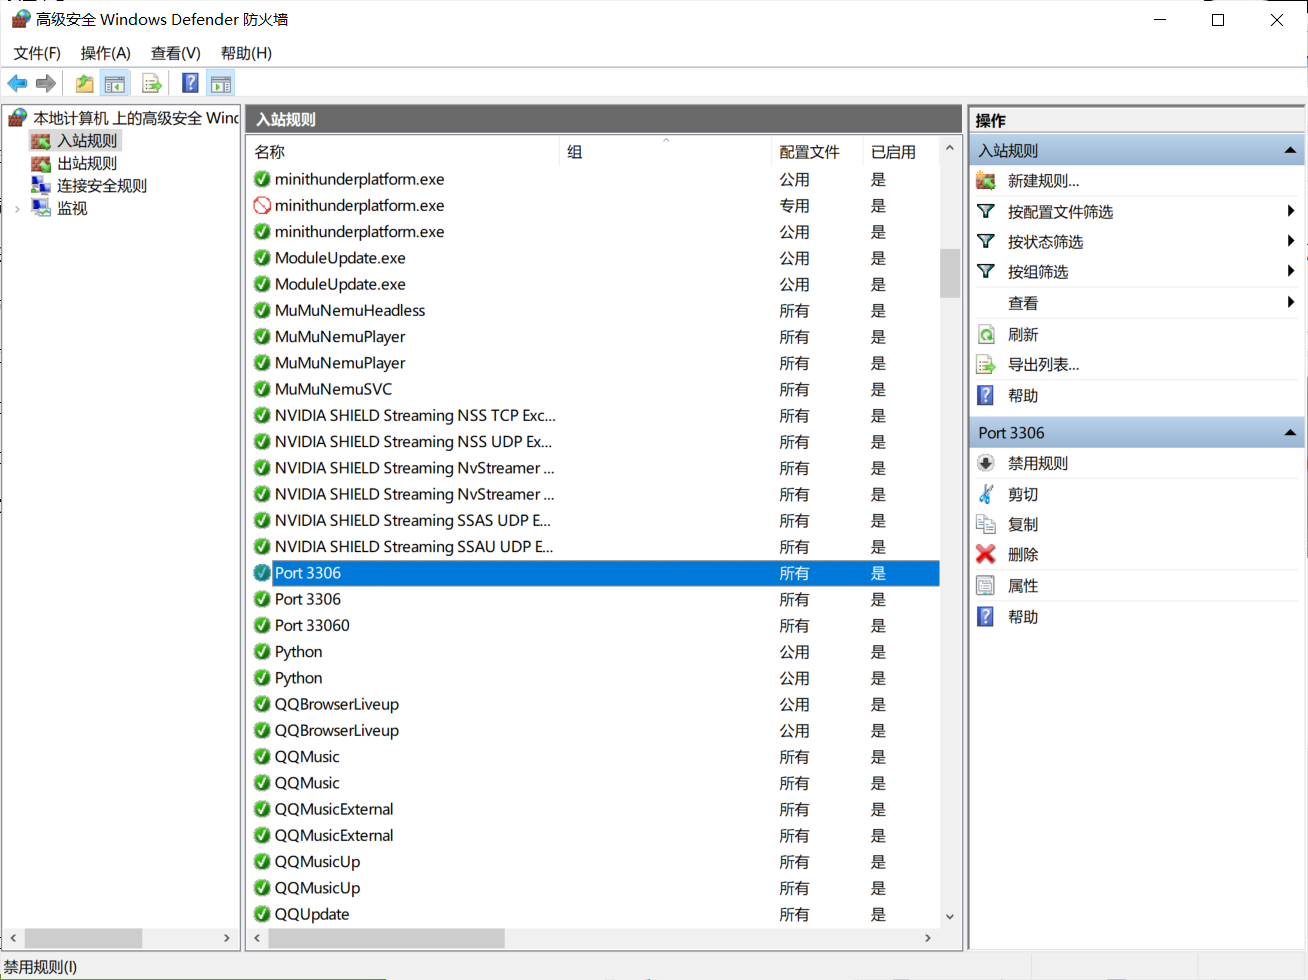Click the 新建规则 icon to create a new rule
1308x980 pixels.
986,181
